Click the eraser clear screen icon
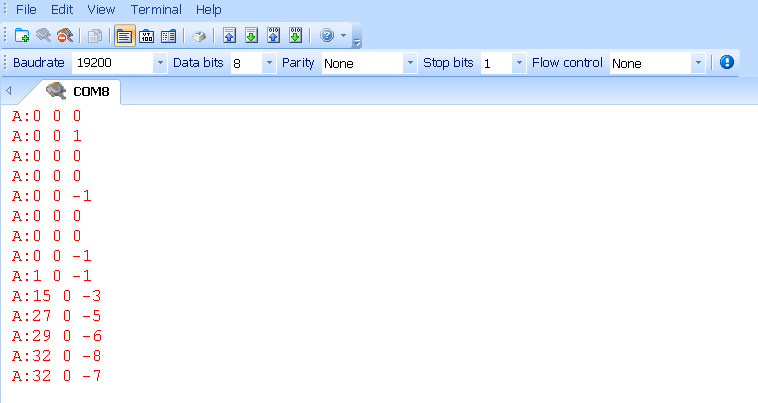This screenshot has width=758, height=403. (x=199, y=36)
